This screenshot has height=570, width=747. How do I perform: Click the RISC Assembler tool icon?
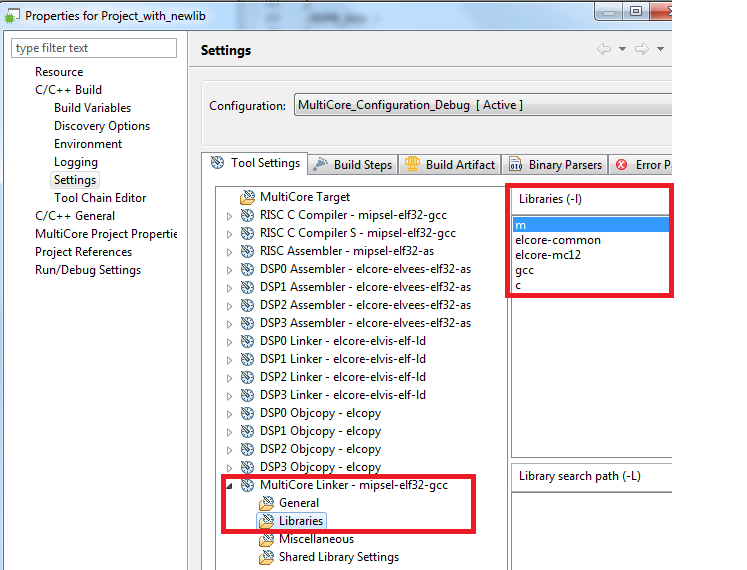pos(247,251)
